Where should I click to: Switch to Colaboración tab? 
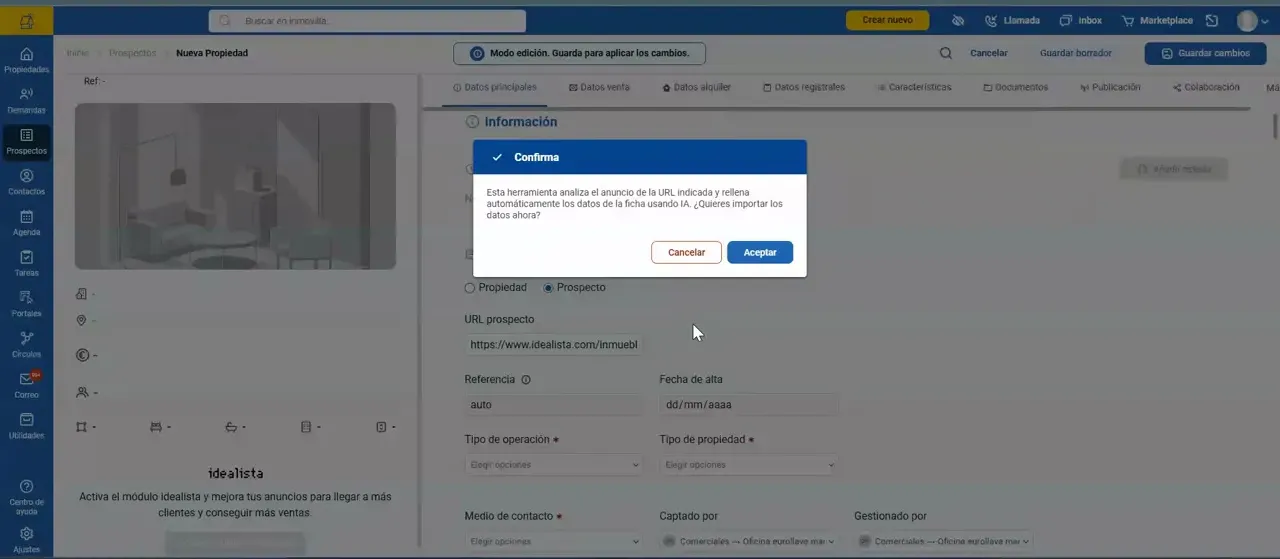[1206, 88]
